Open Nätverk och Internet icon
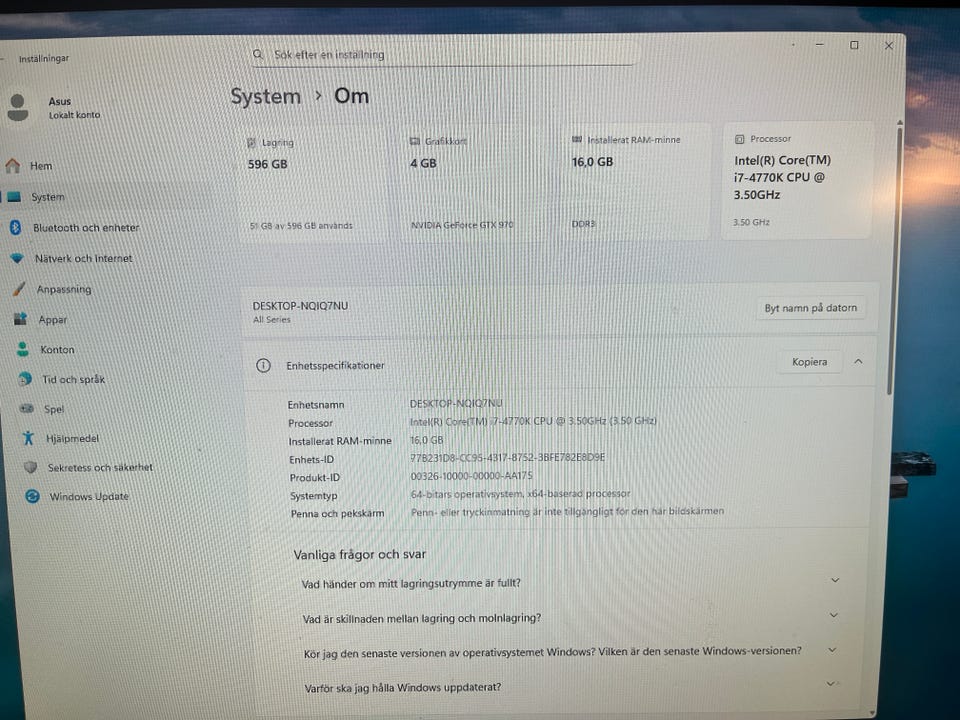 tap(17, 258)
